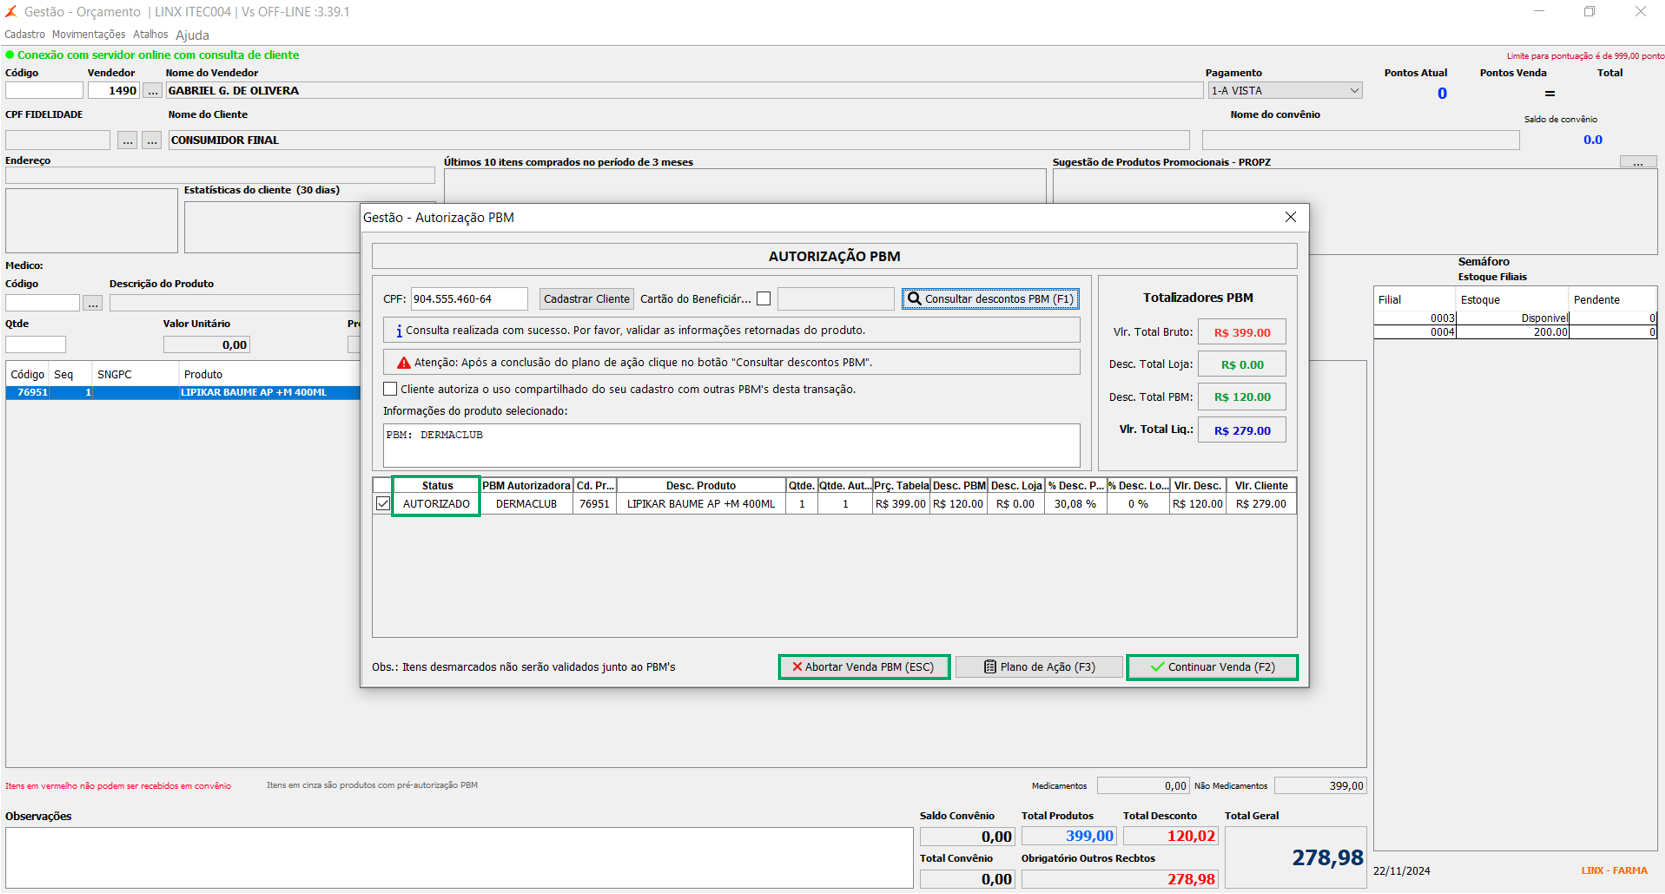The width and height of the screenshot is (1665, 894).
Task: Select the LIPIKAR BAUME row in product list
Action: (183, 393)
